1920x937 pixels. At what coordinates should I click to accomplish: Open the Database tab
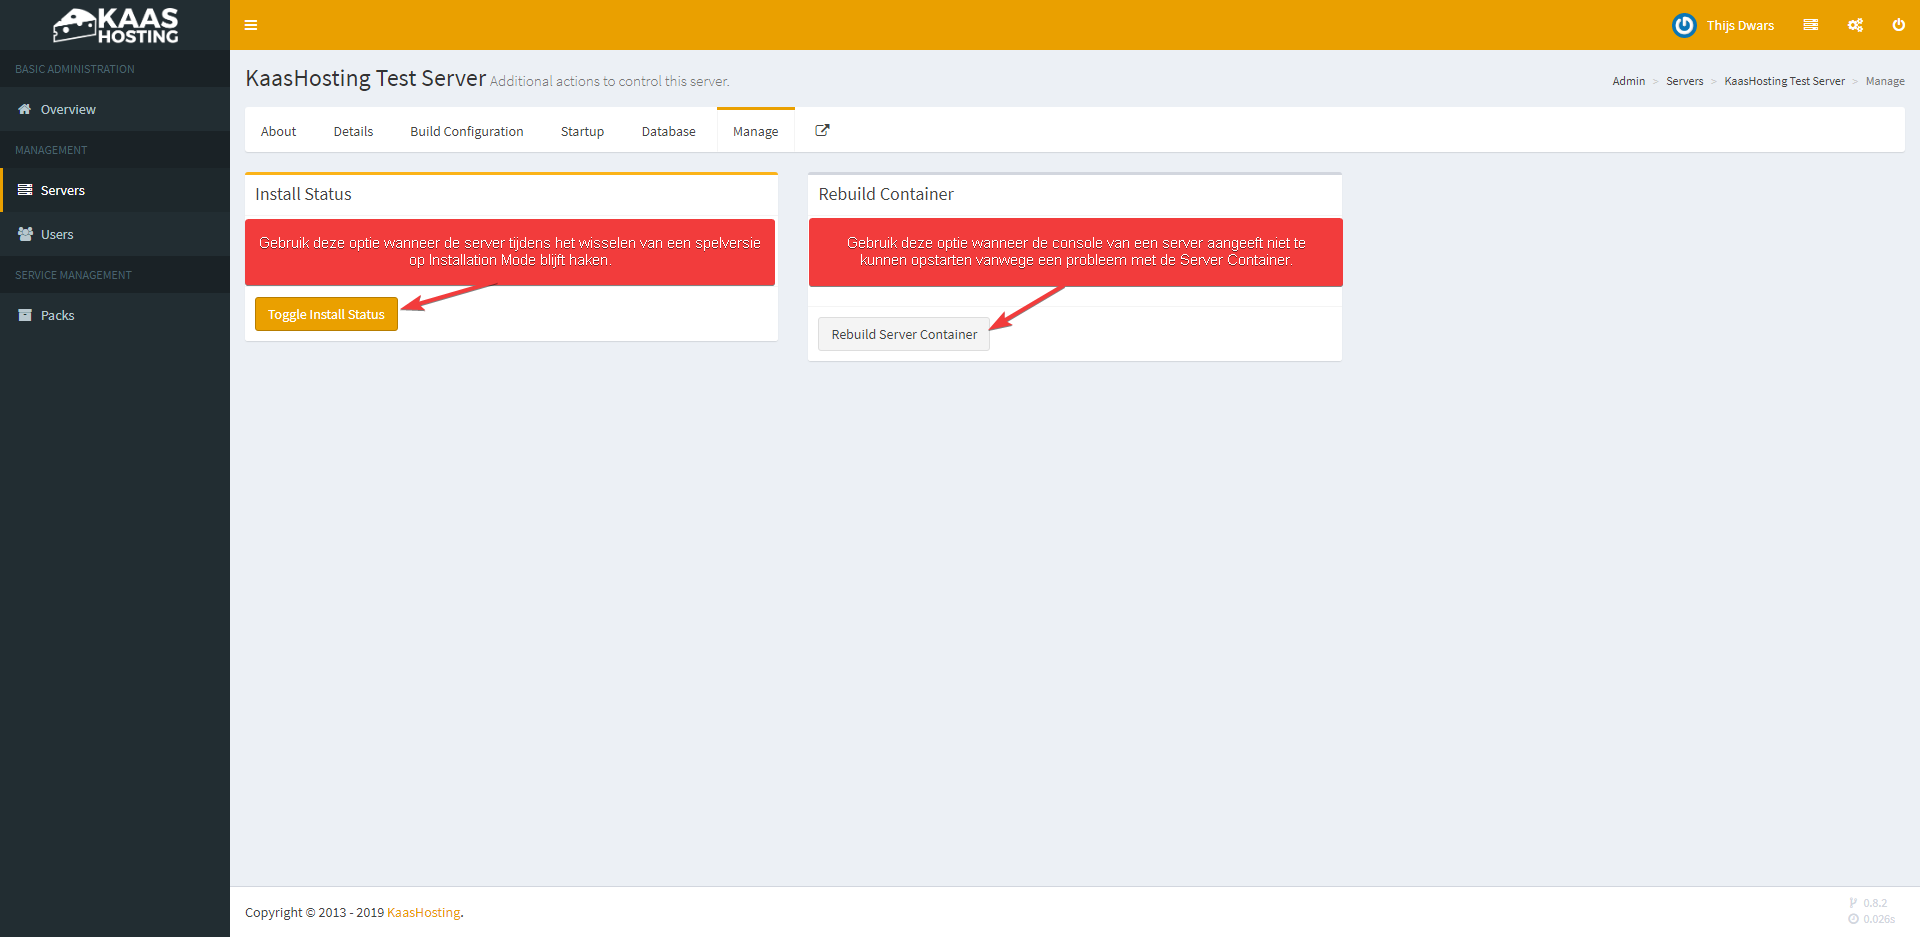(x=668, y=132)
